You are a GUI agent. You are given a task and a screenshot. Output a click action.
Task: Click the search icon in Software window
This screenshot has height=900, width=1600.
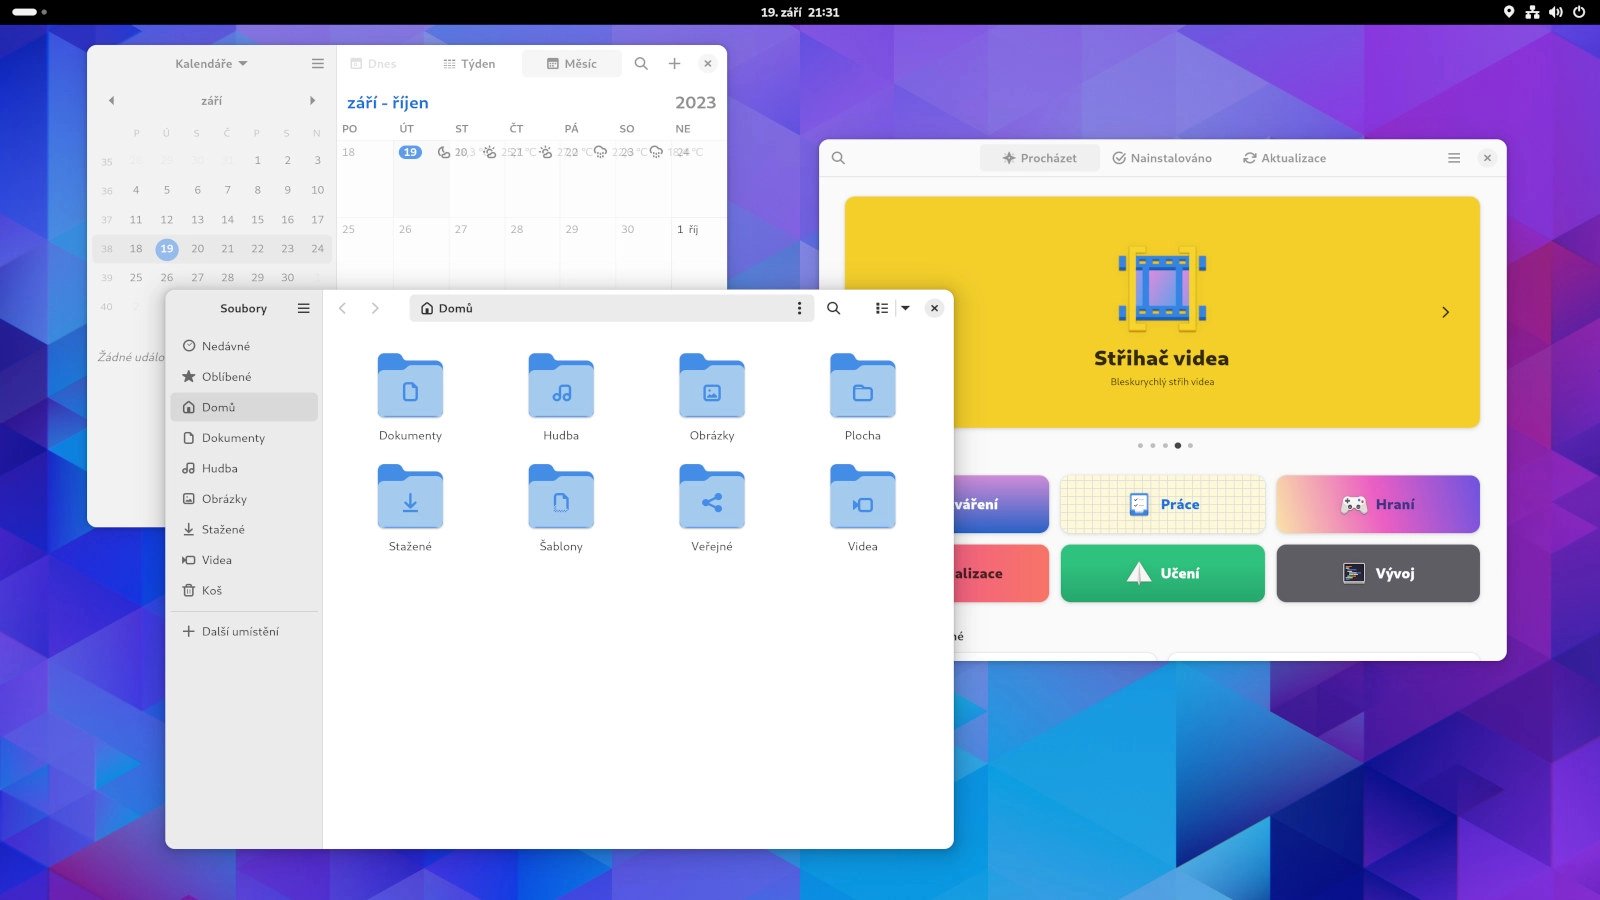click(839, 158)
